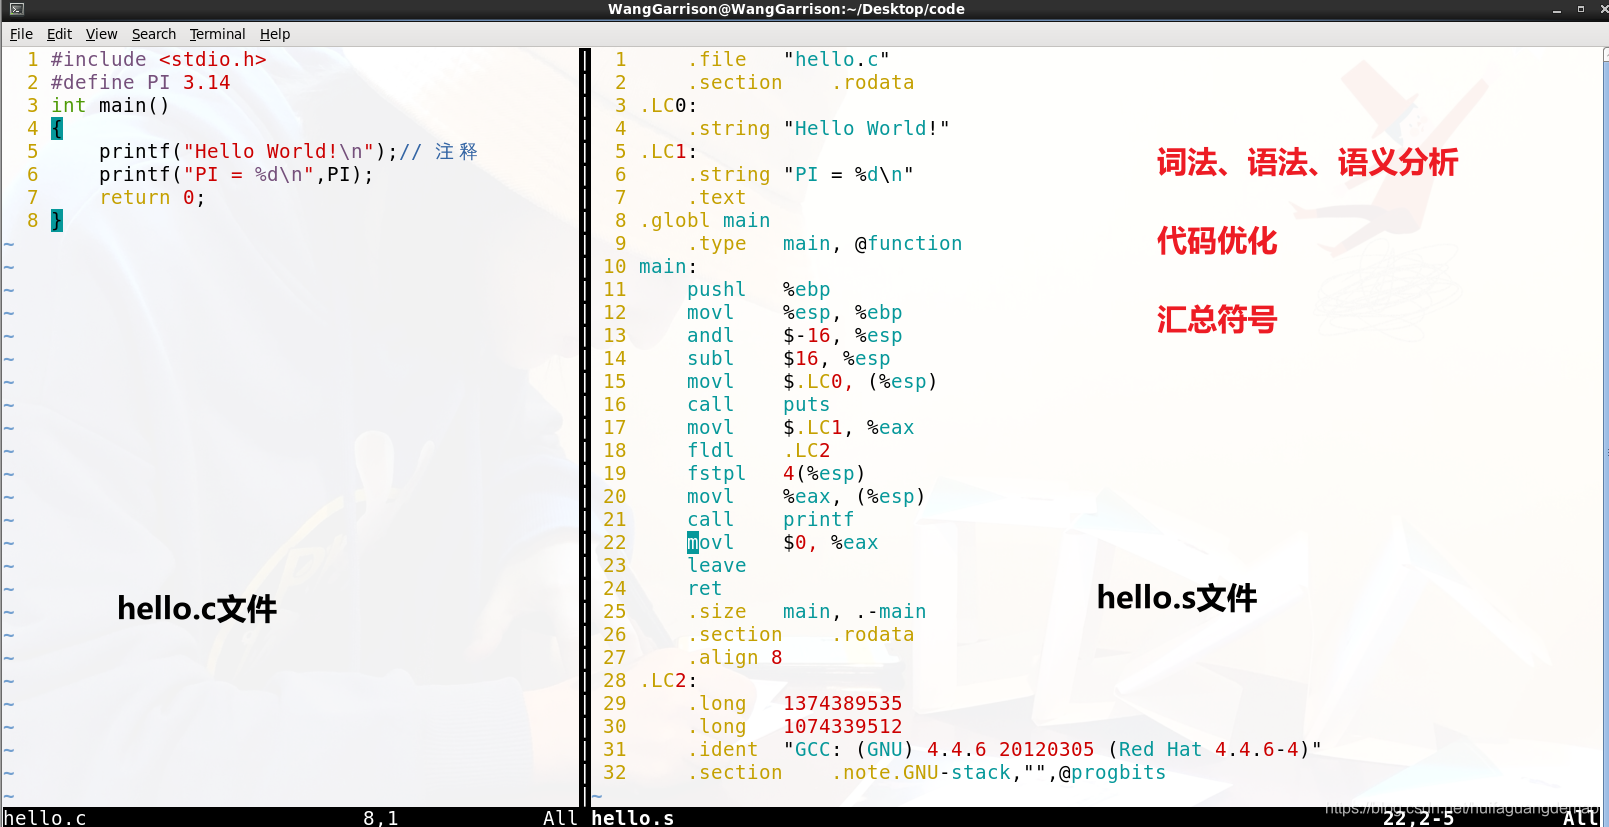Click the 'return 0;' line
The image size is (1609, 827).
[x=152, y=197]
